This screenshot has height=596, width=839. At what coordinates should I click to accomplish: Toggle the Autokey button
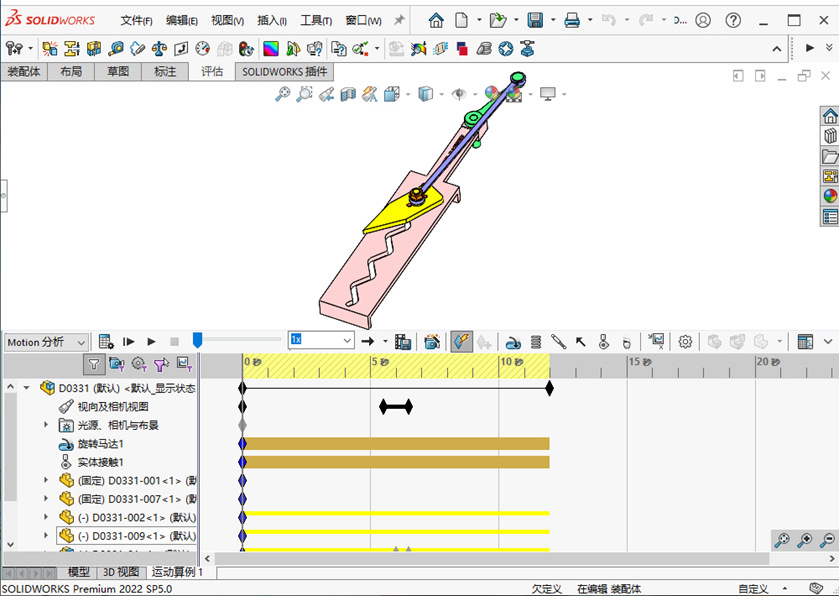tap(461, 341)
